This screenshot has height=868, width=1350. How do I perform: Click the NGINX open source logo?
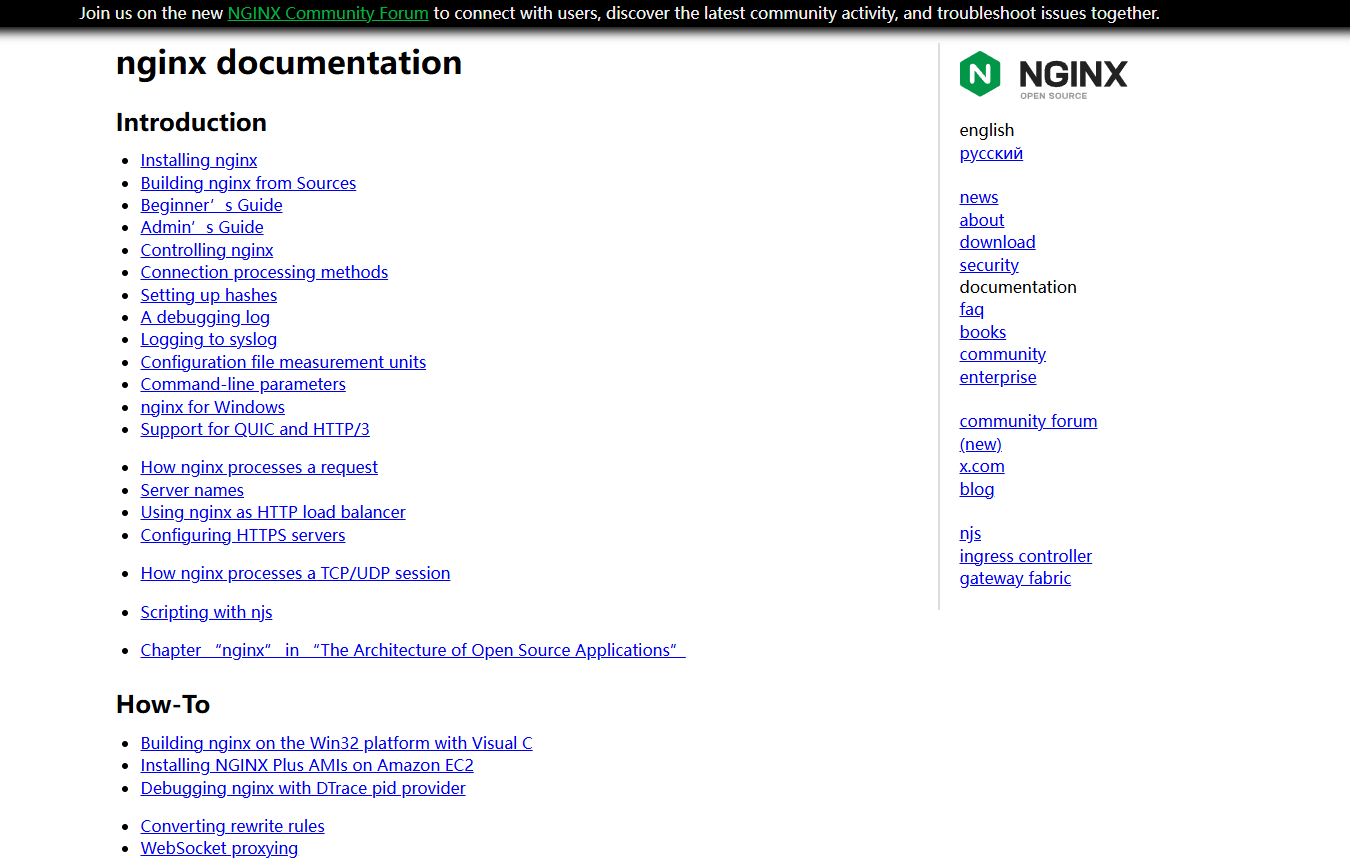[1043, 74]
